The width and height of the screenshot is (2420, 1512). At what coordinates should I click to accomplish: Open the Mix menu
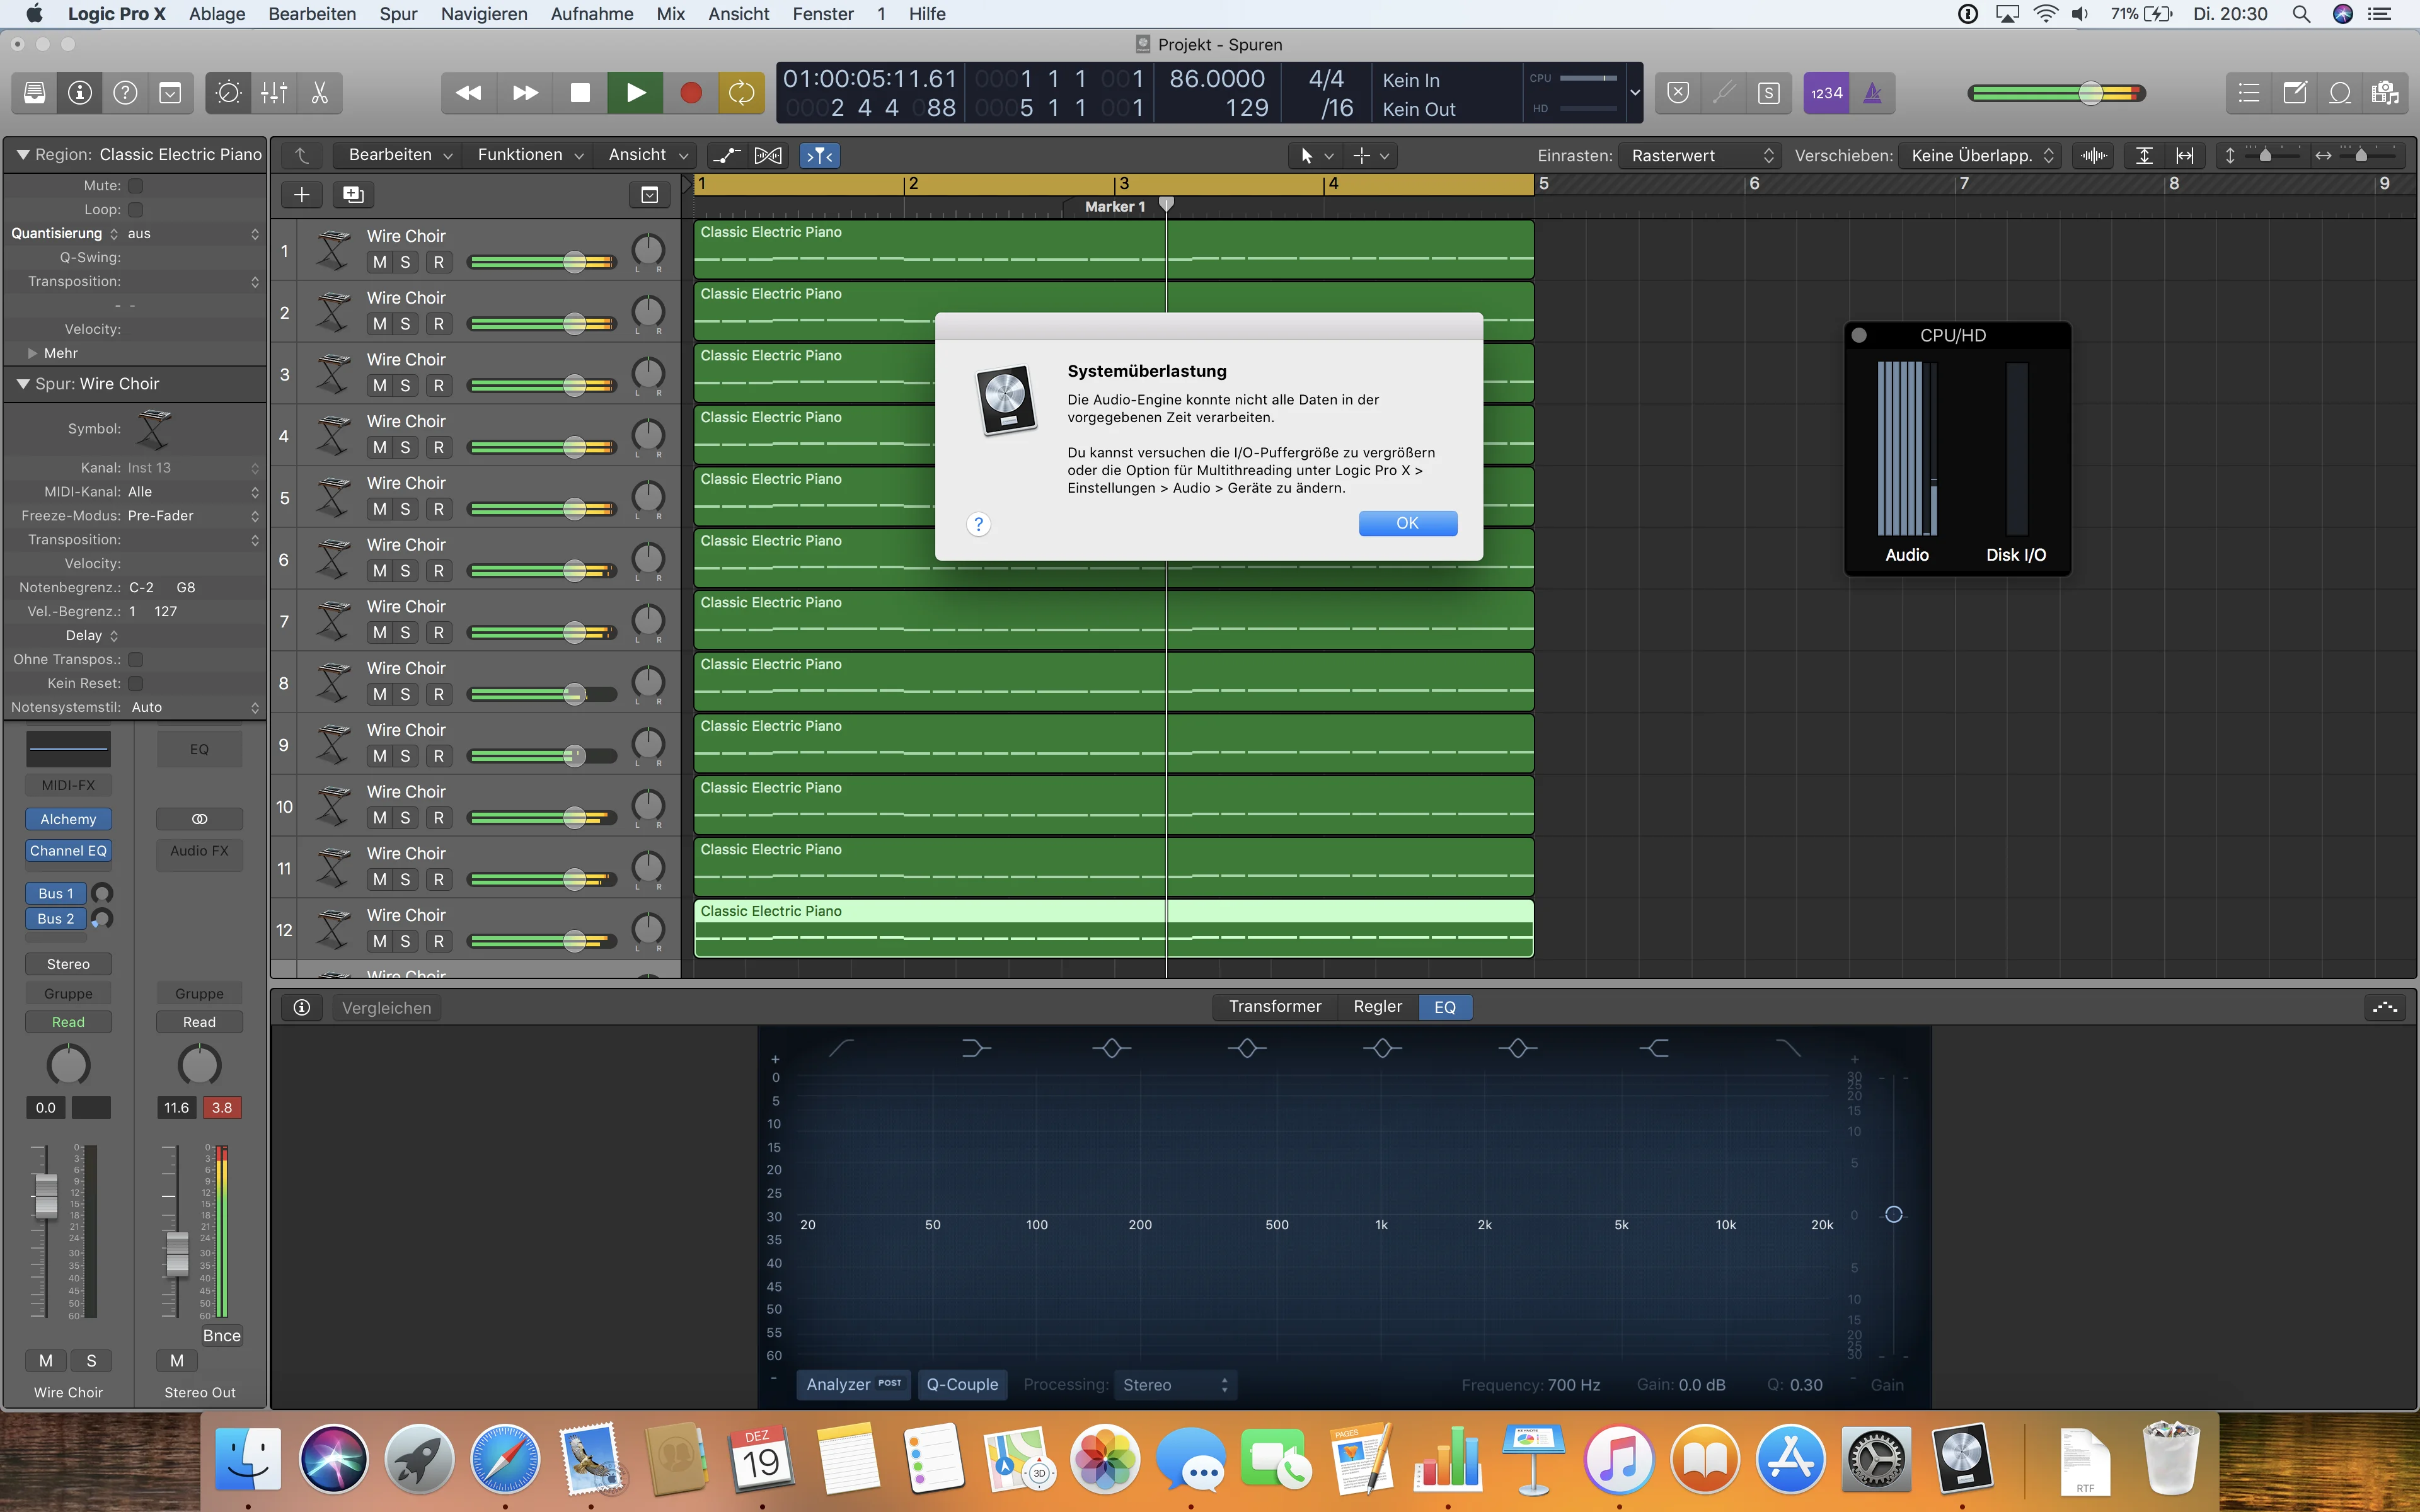coord(671,14)
